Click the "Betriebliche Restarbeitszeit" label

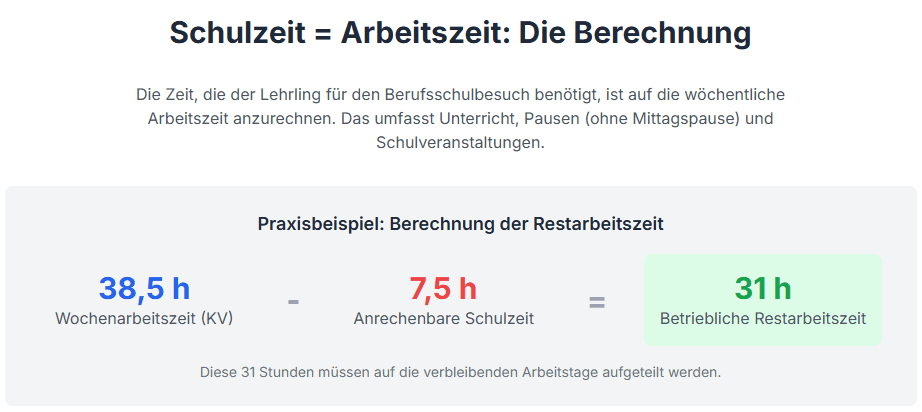[762, 319]
